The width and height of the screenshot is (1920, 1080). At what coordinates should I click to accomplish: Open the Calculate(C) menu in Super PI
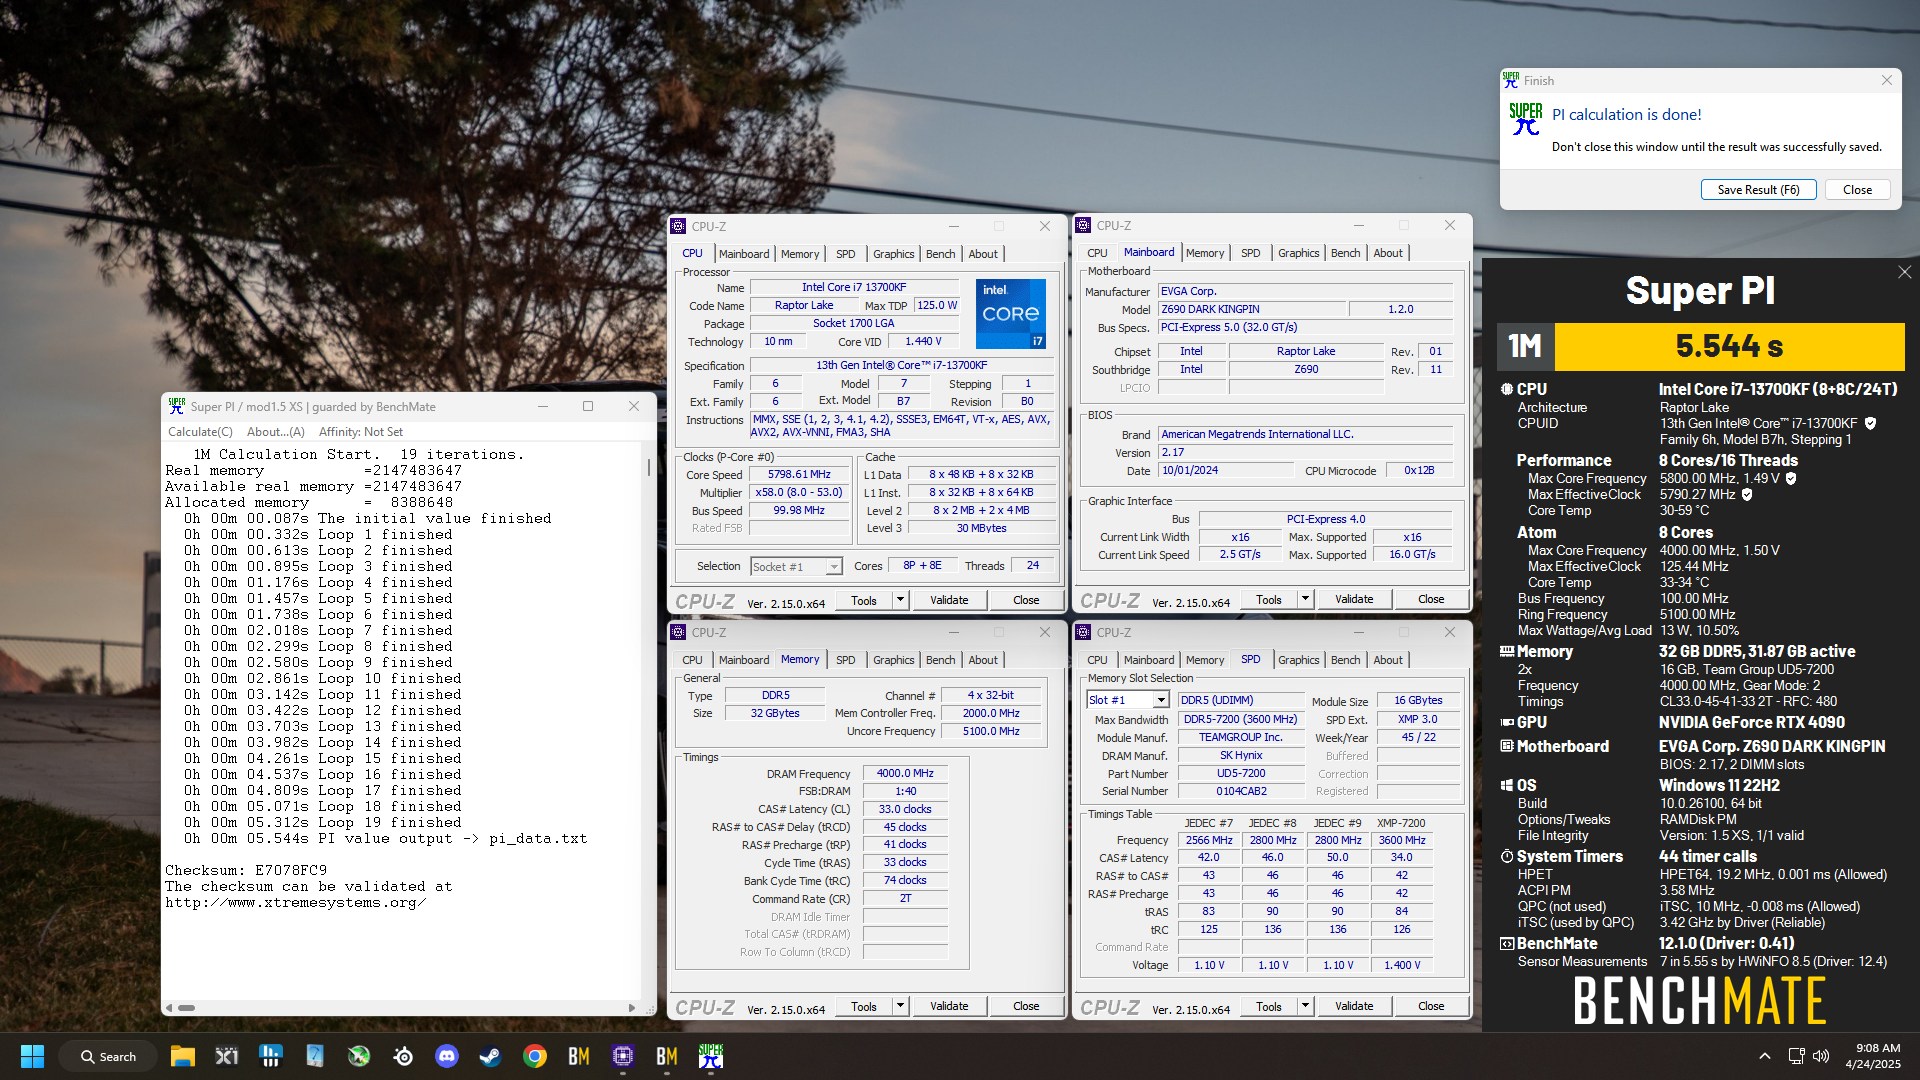(x=200, y=432)
